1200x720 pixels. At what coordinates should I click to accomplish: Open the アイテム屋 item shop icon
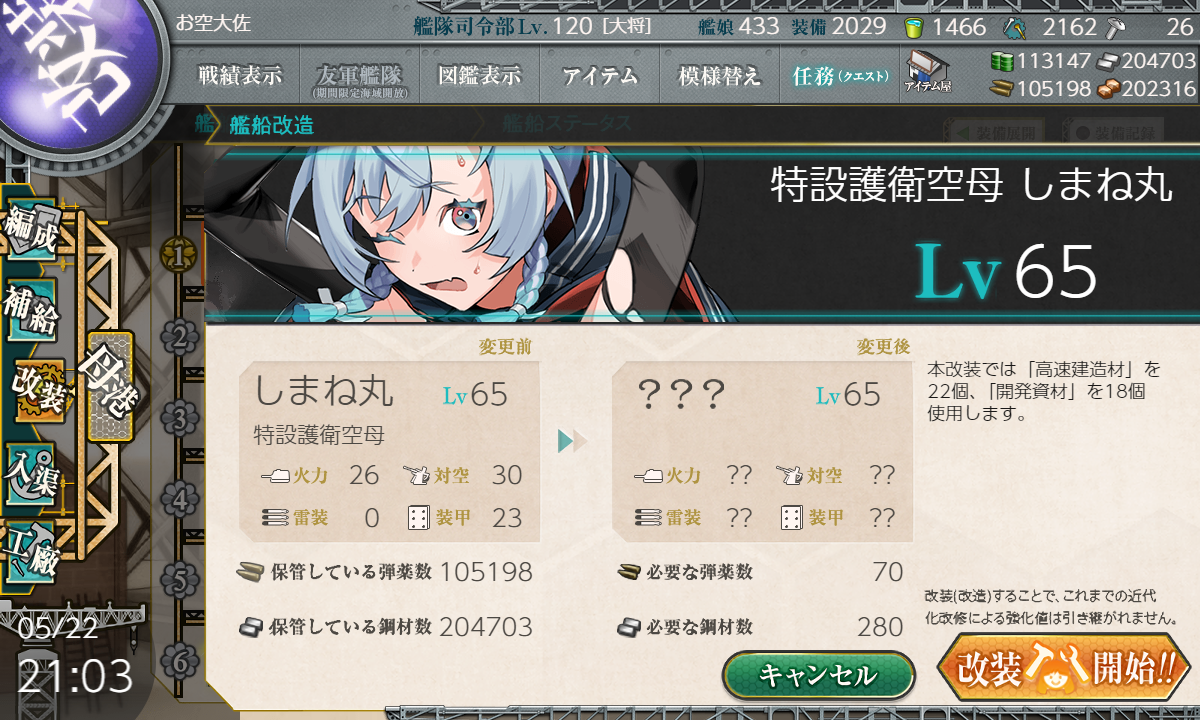coord(927,71)
